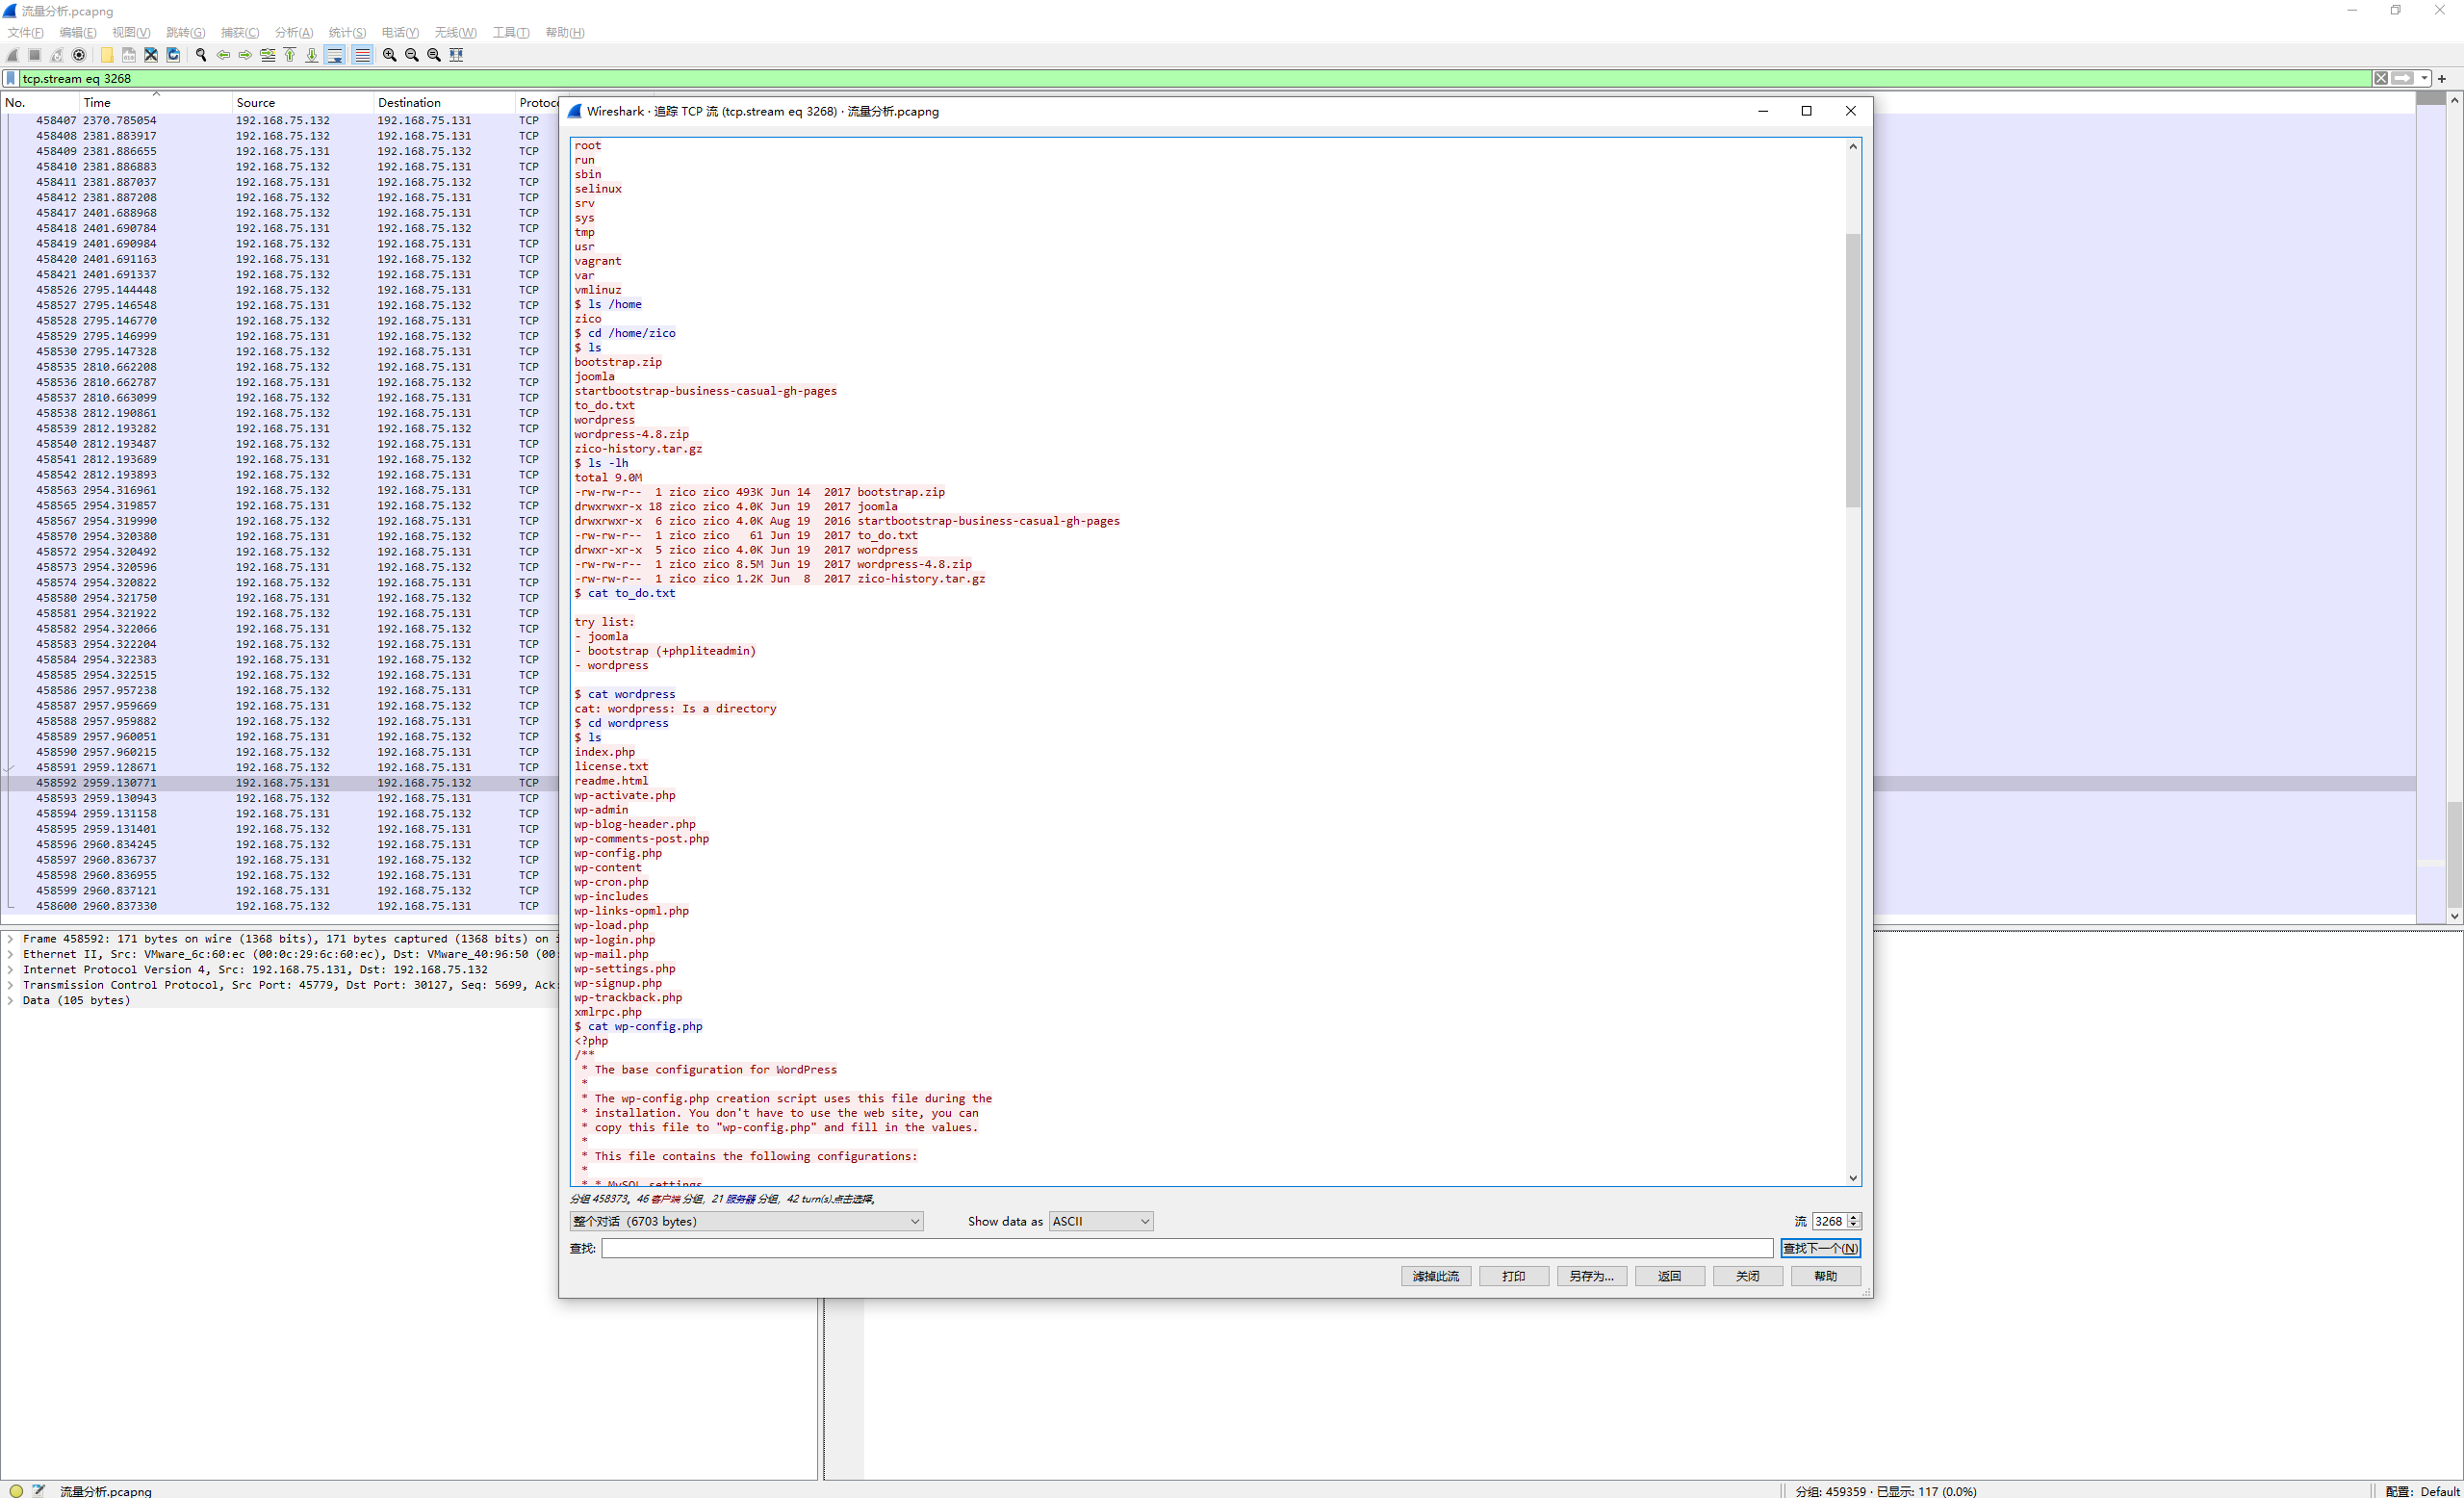
Task: Sort packets by the Source column header
Action: click(303, 102)
